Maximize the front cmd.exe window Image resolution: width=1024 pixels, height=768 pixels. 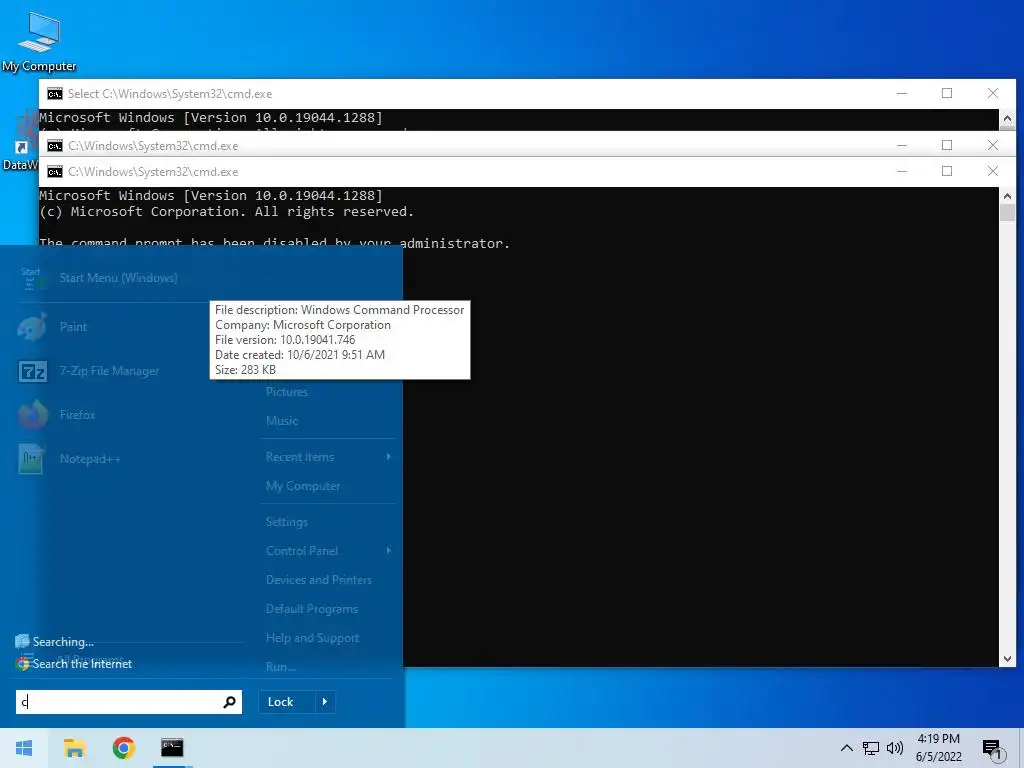point(947,171)
